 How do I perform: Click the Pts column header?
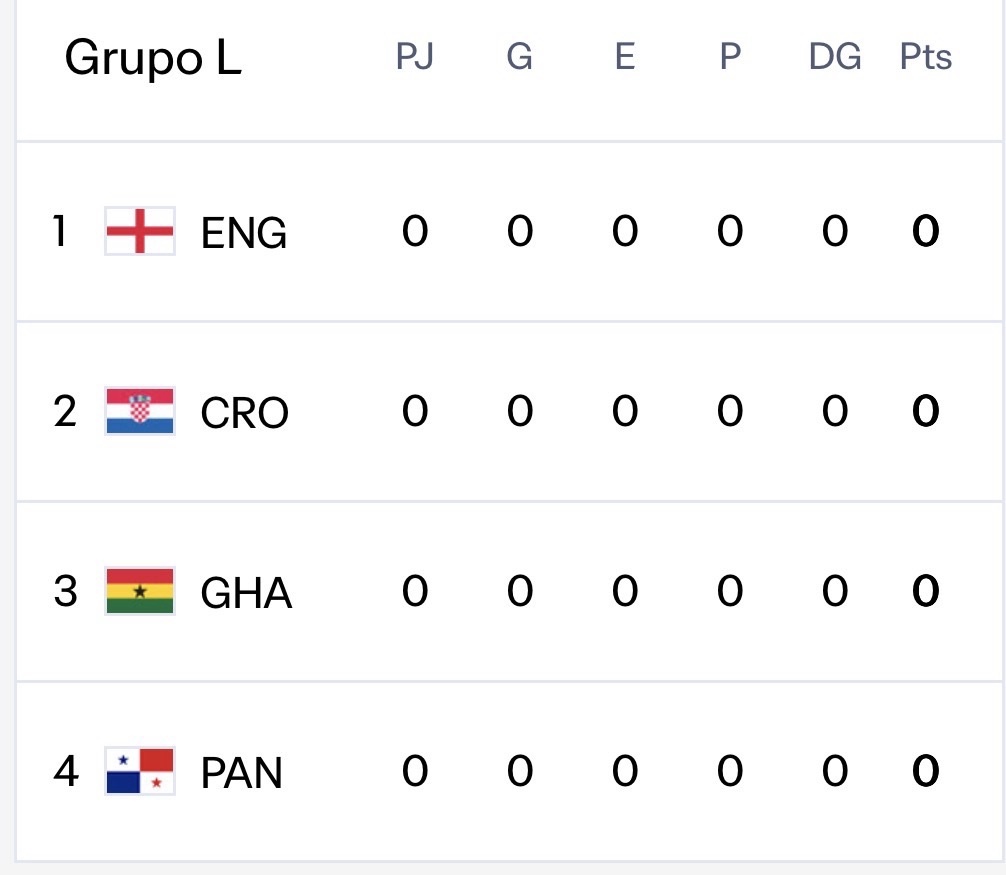(x=925, y=58)
